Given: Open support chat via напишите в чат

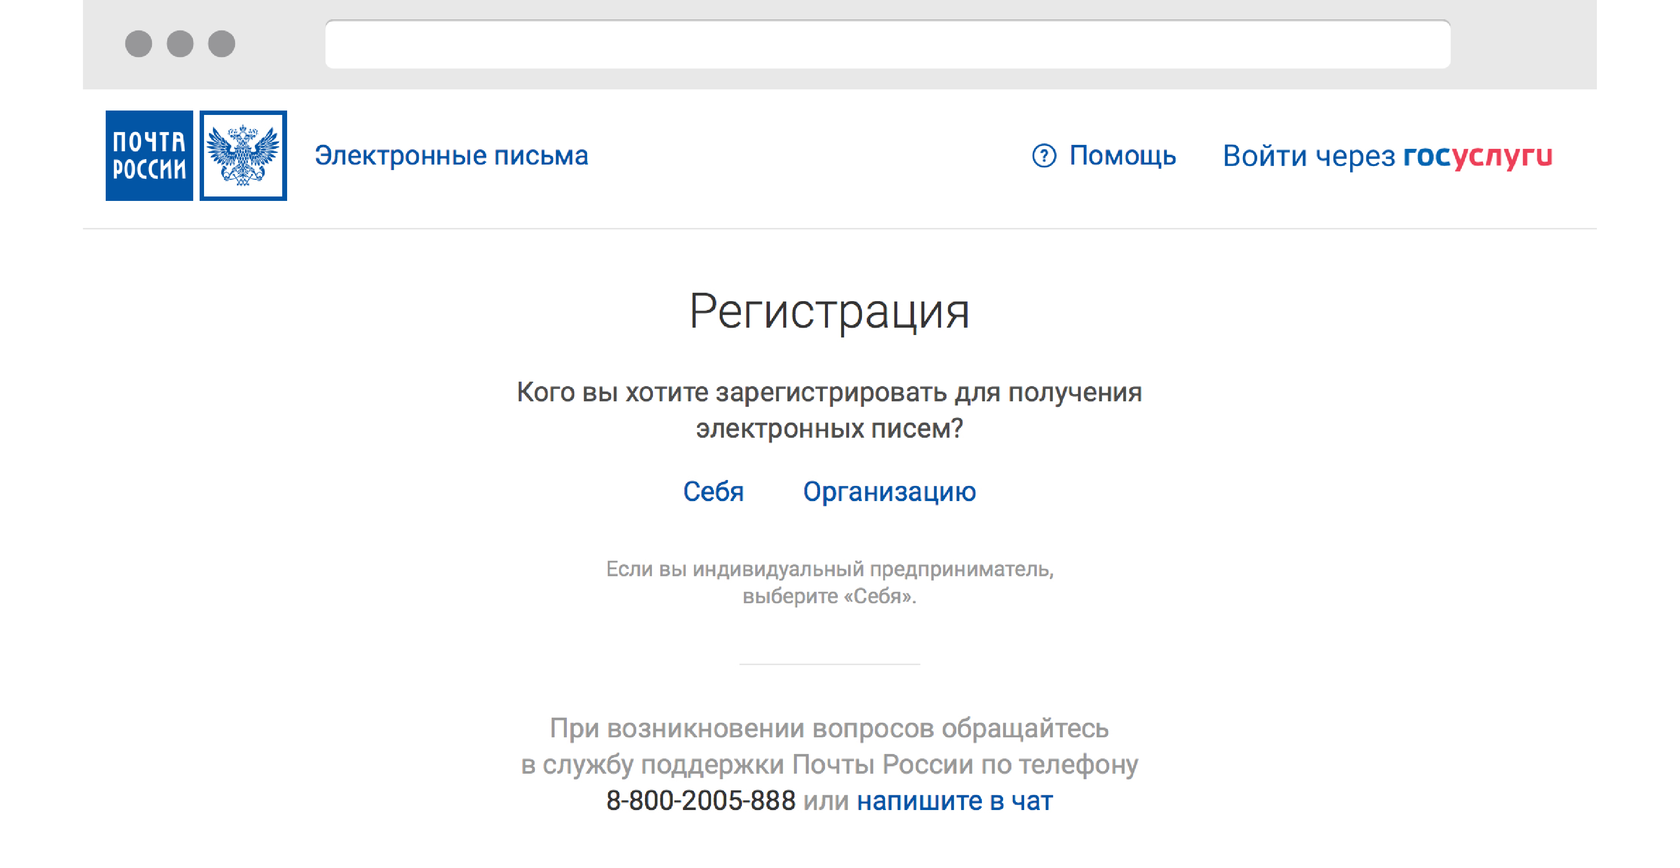Looking at the screenshot, I should point(954,801).
